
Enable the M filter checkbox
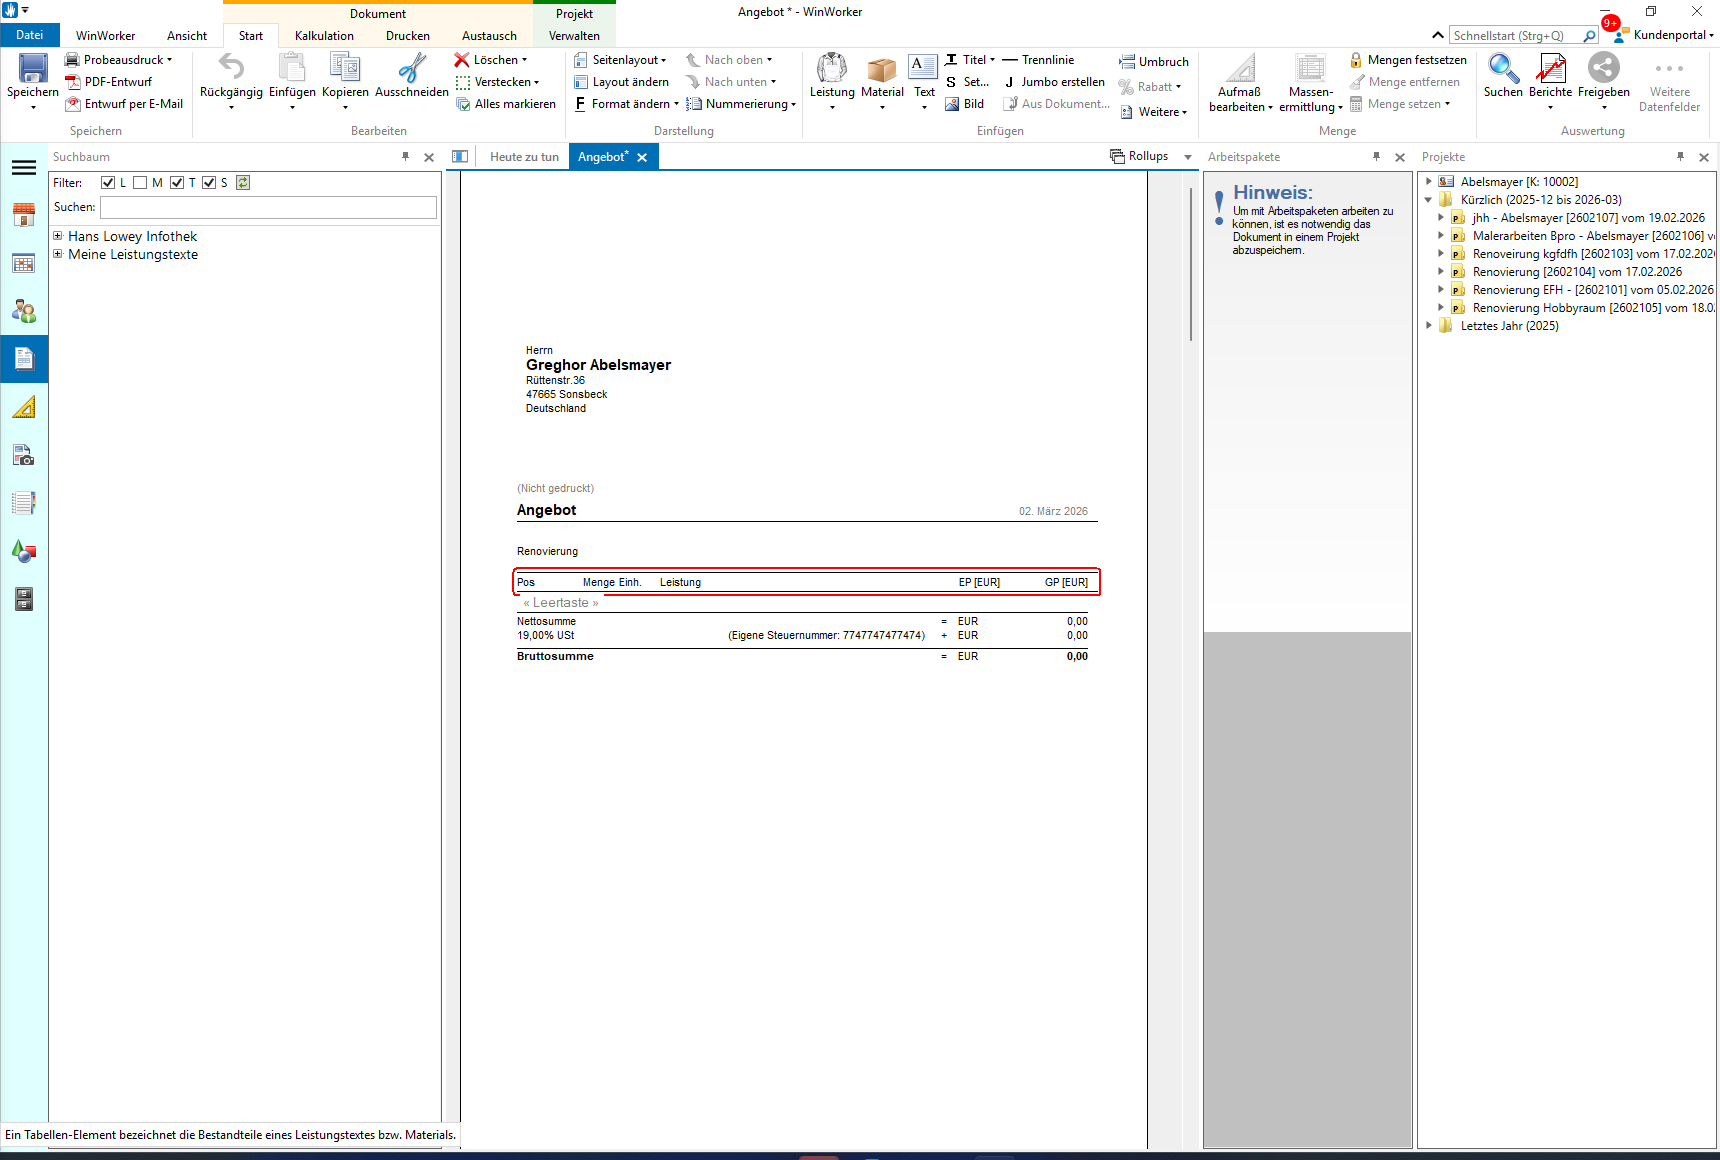[x=141, y=183]
